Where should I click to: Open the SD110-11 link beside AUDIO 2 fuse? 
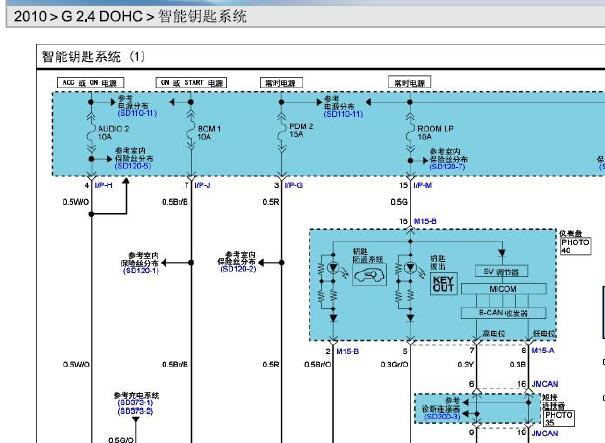[137, 113]
